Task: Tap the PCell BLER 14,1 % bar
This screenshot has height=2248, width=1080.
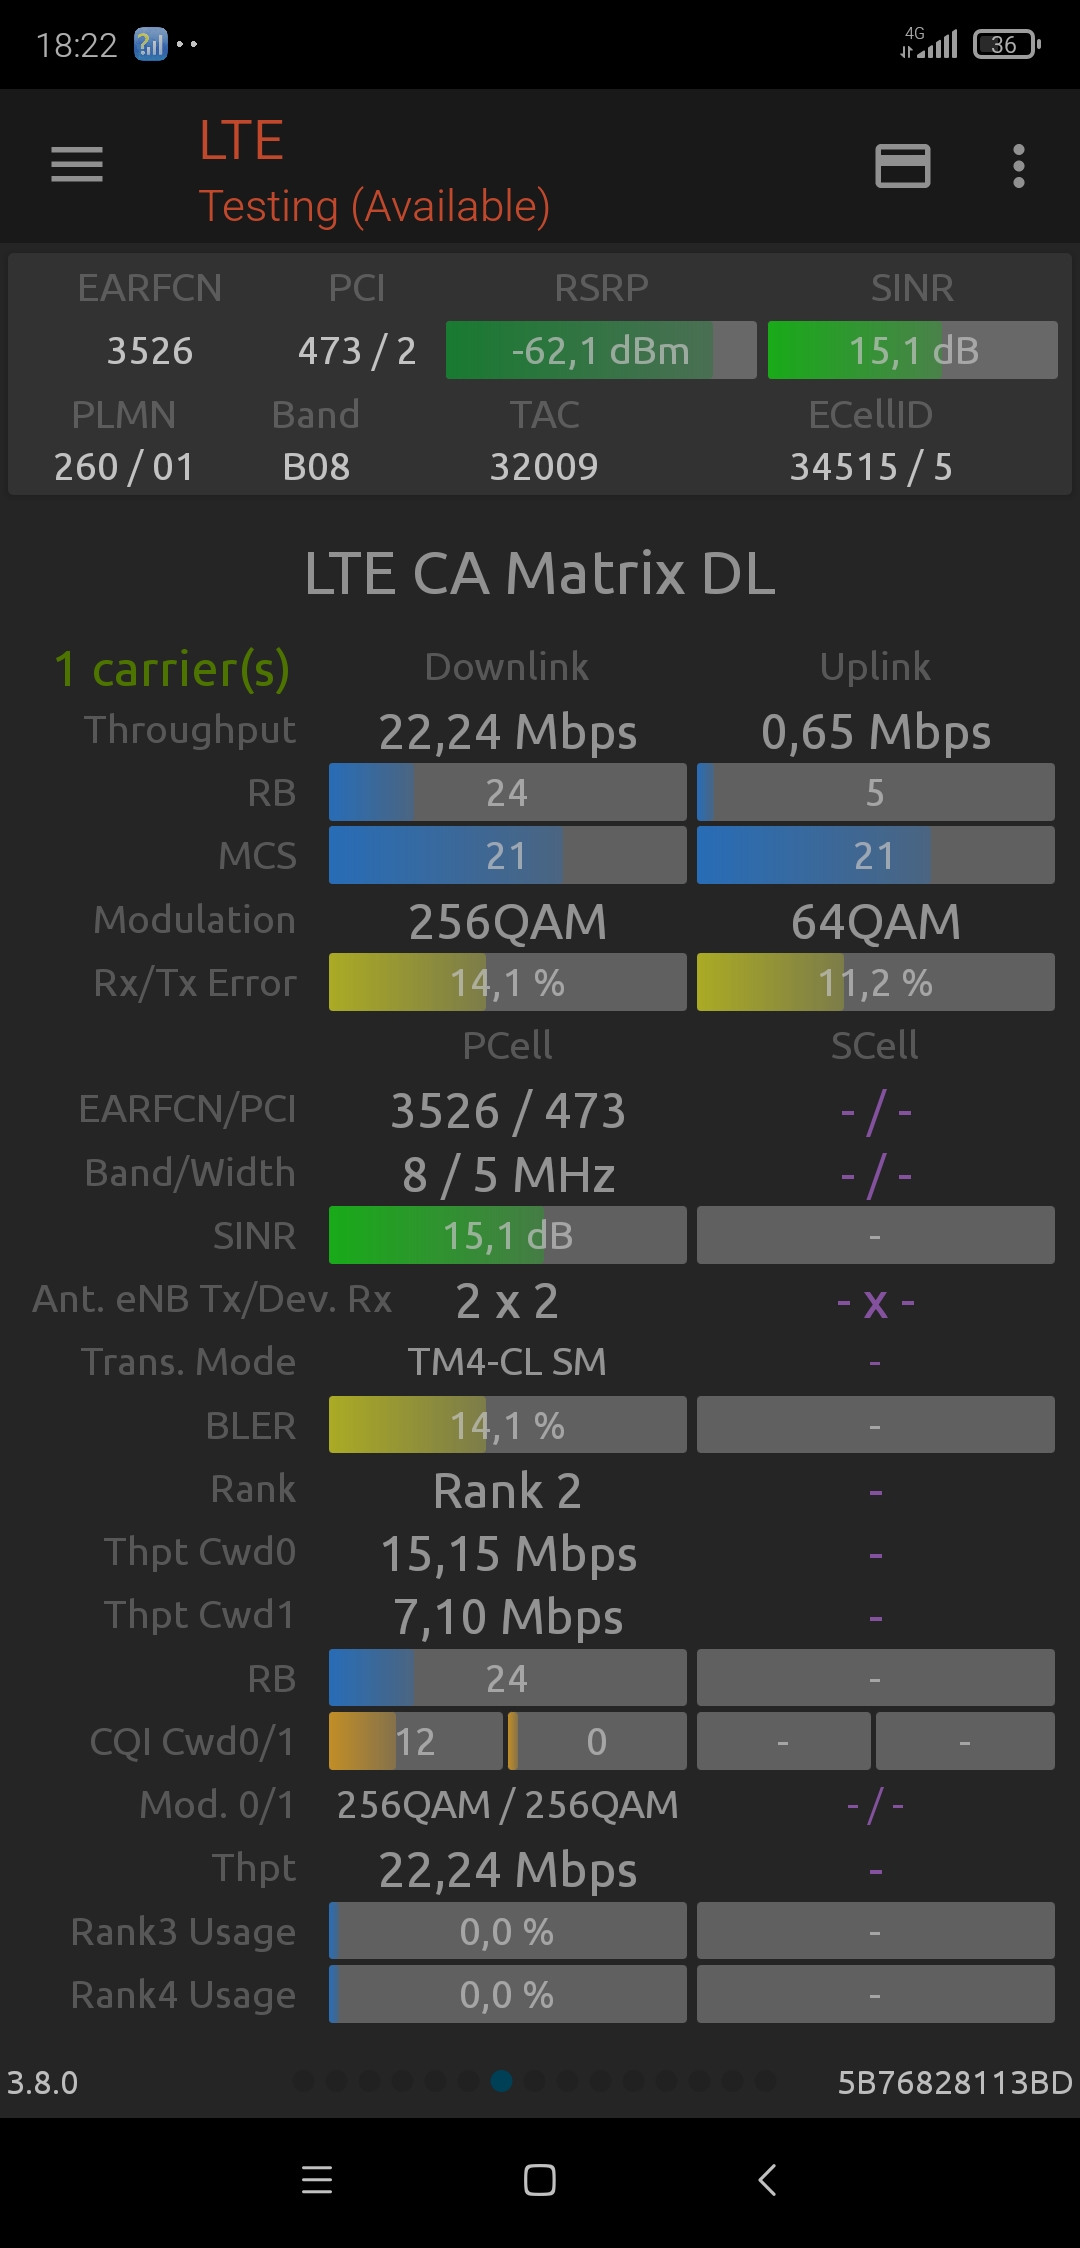Action: 507,1425
